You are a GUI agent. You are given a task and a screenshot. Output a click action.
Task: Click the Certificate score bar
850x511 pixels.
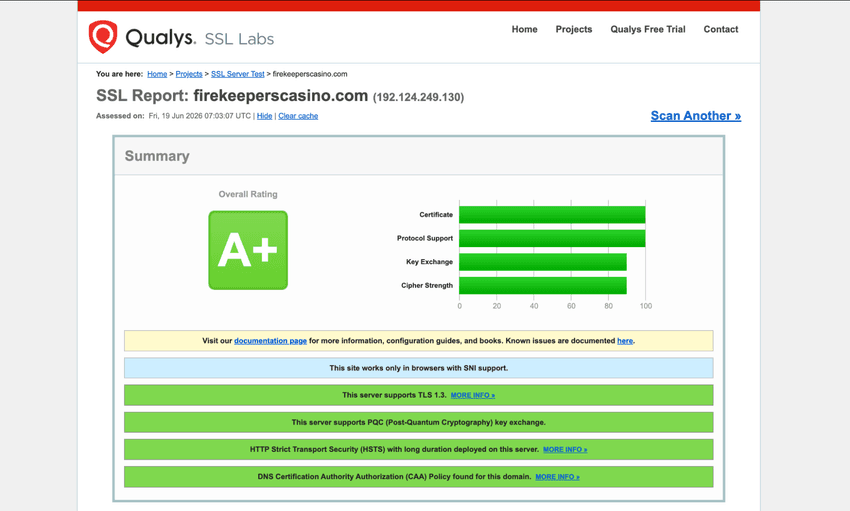[552, 215]
